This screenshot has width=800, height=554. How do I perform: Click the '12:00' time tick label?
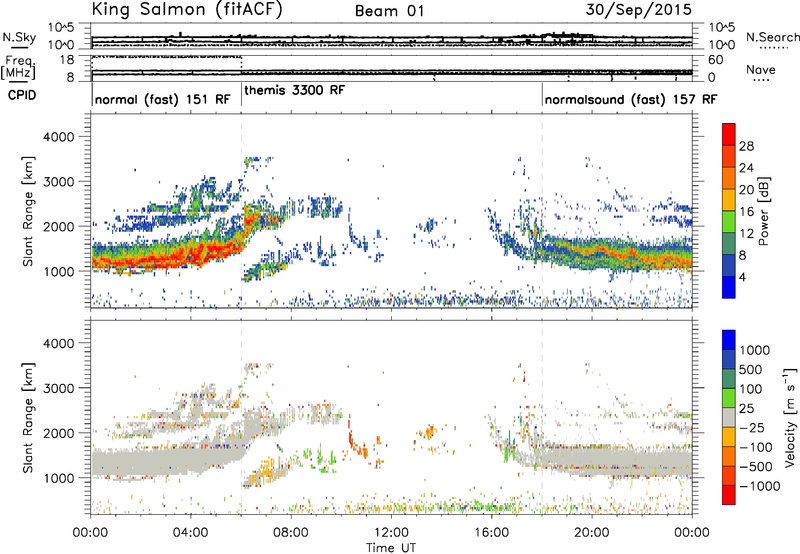coord(391,533)
